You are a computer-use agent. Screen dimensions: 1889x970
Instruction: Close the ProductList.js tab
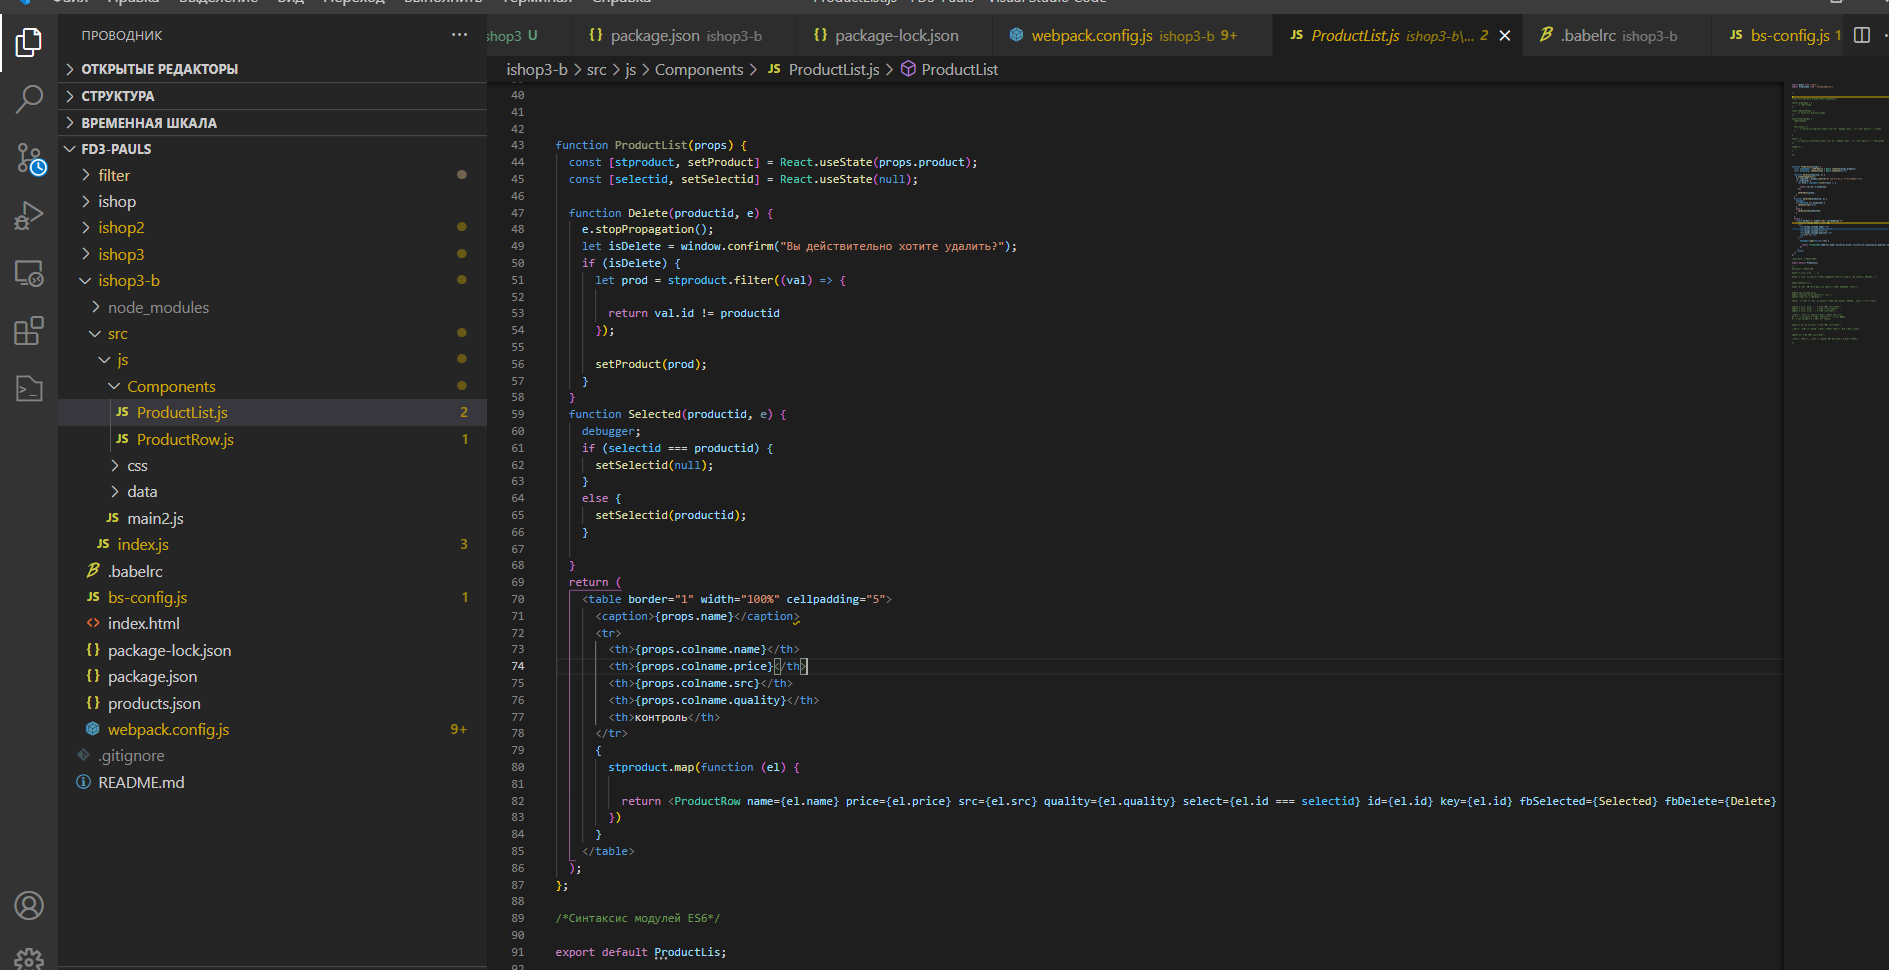point(1505,36)
